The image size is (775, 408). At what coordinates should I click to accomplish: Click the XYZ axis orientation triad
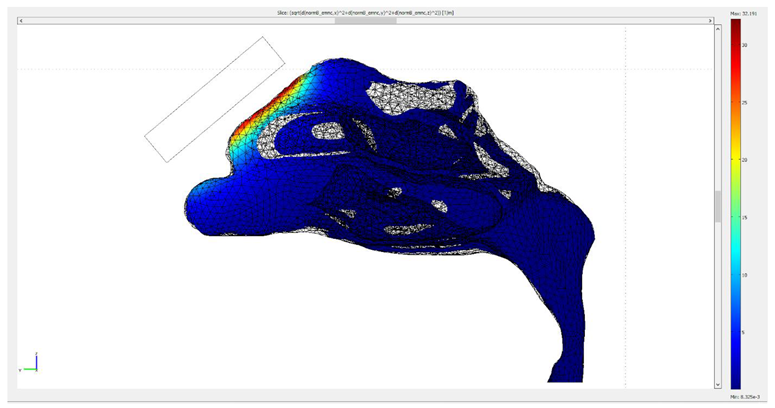(31, 363)
